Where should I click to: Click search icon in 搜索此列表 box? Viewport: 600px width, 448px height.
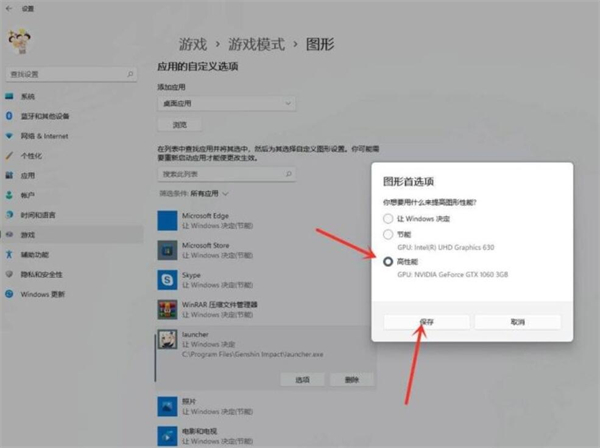coord(289,174)
